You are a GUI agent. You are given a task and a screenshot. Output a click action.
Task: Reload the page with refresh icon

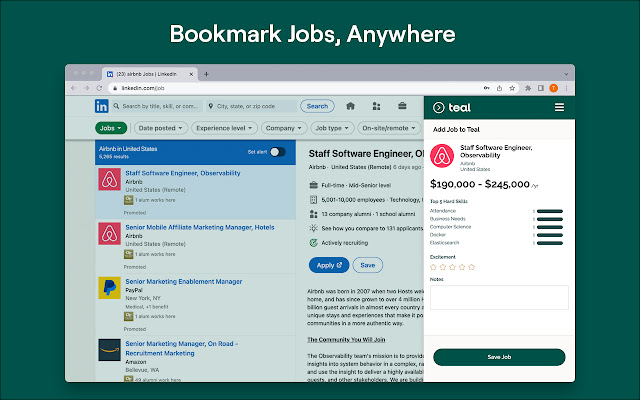pos(99,88)
